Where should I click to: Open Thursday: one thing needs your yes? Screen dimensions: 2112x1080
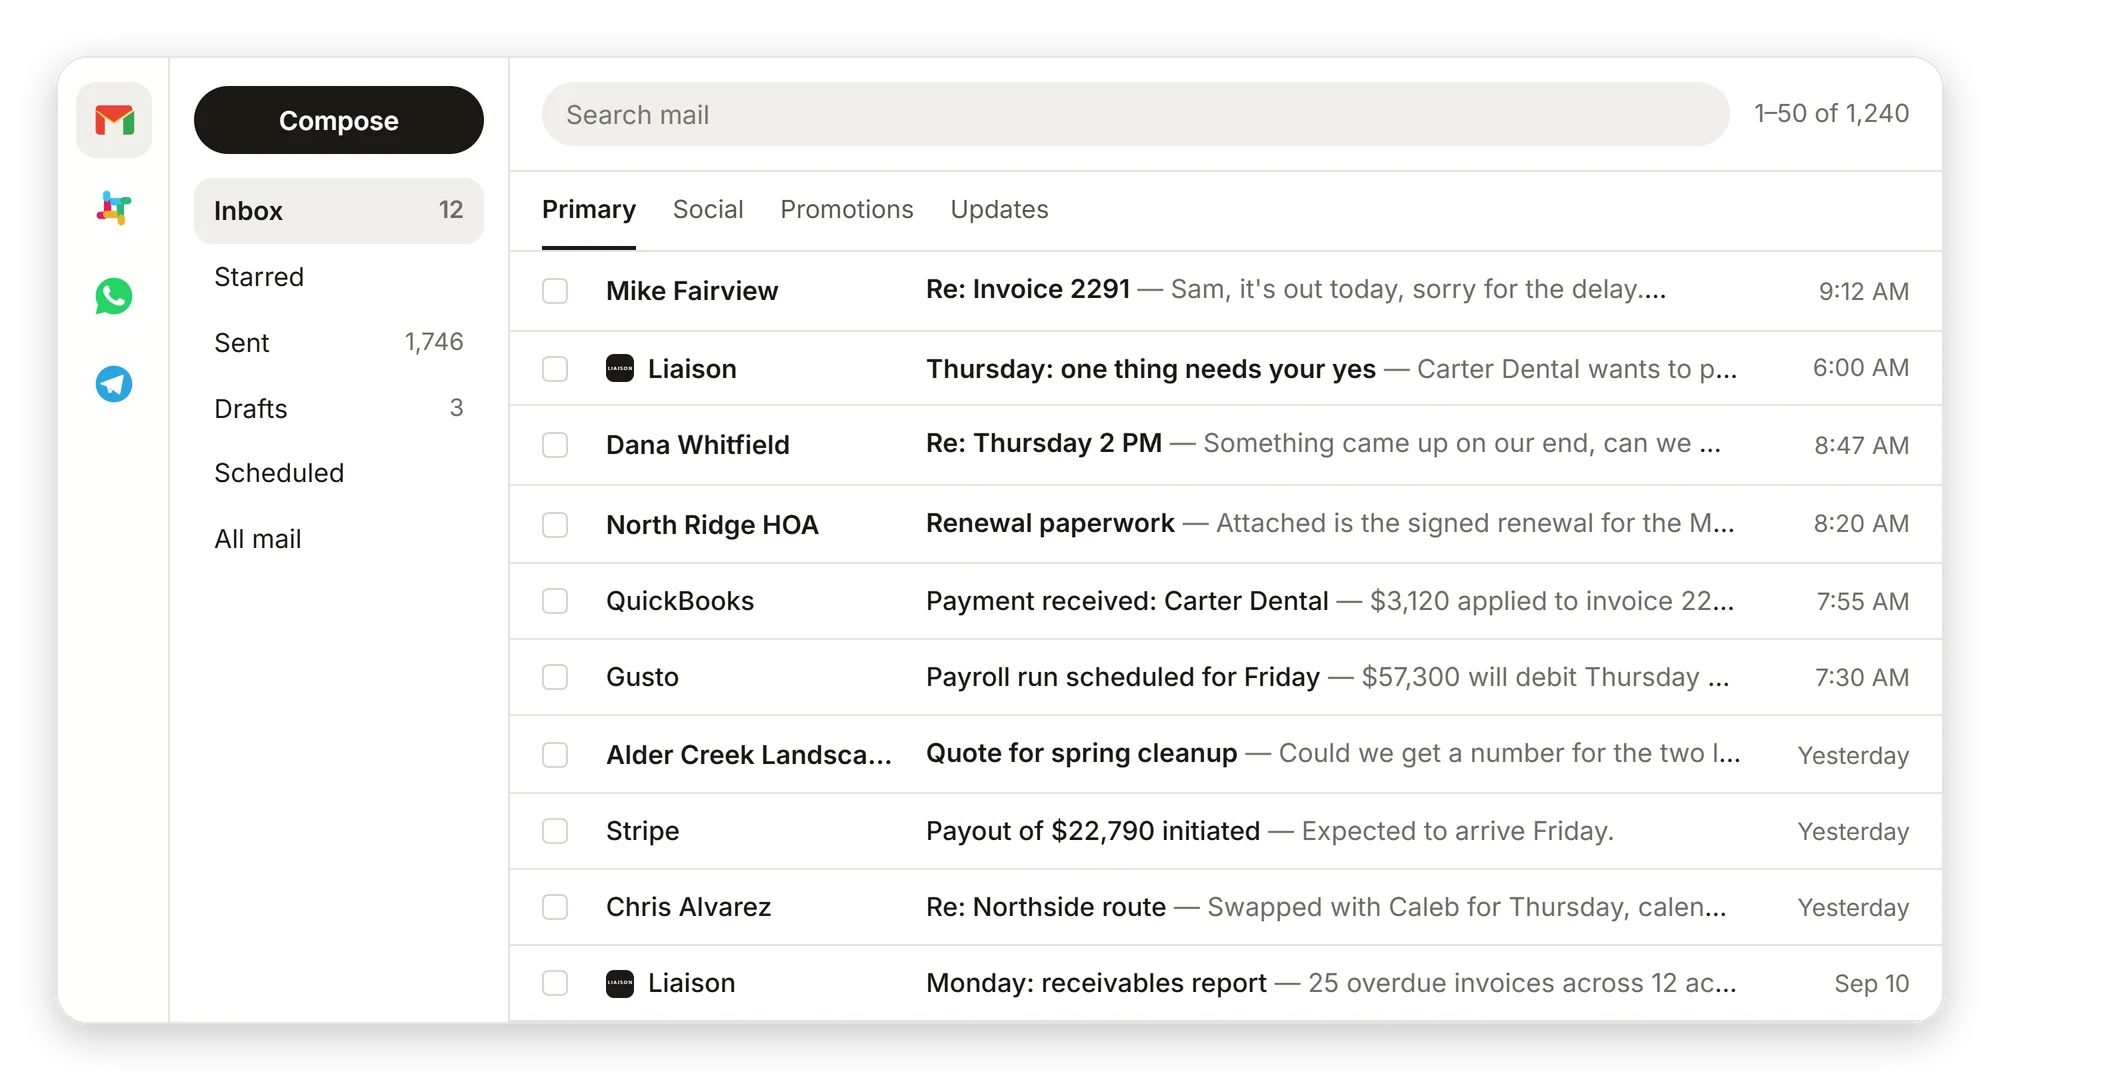1225,369
